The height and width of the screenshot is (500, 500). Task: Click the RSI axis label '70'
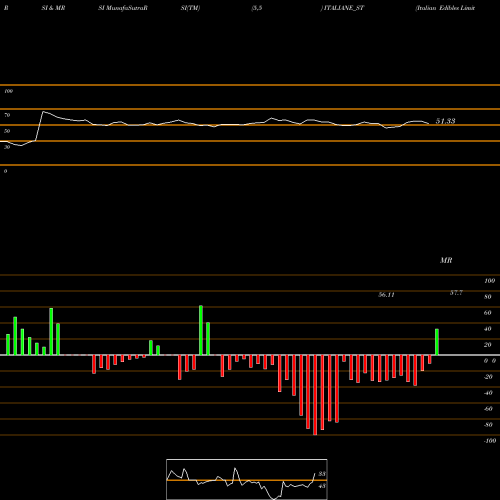pyautogui.click(x=7, y=115)
